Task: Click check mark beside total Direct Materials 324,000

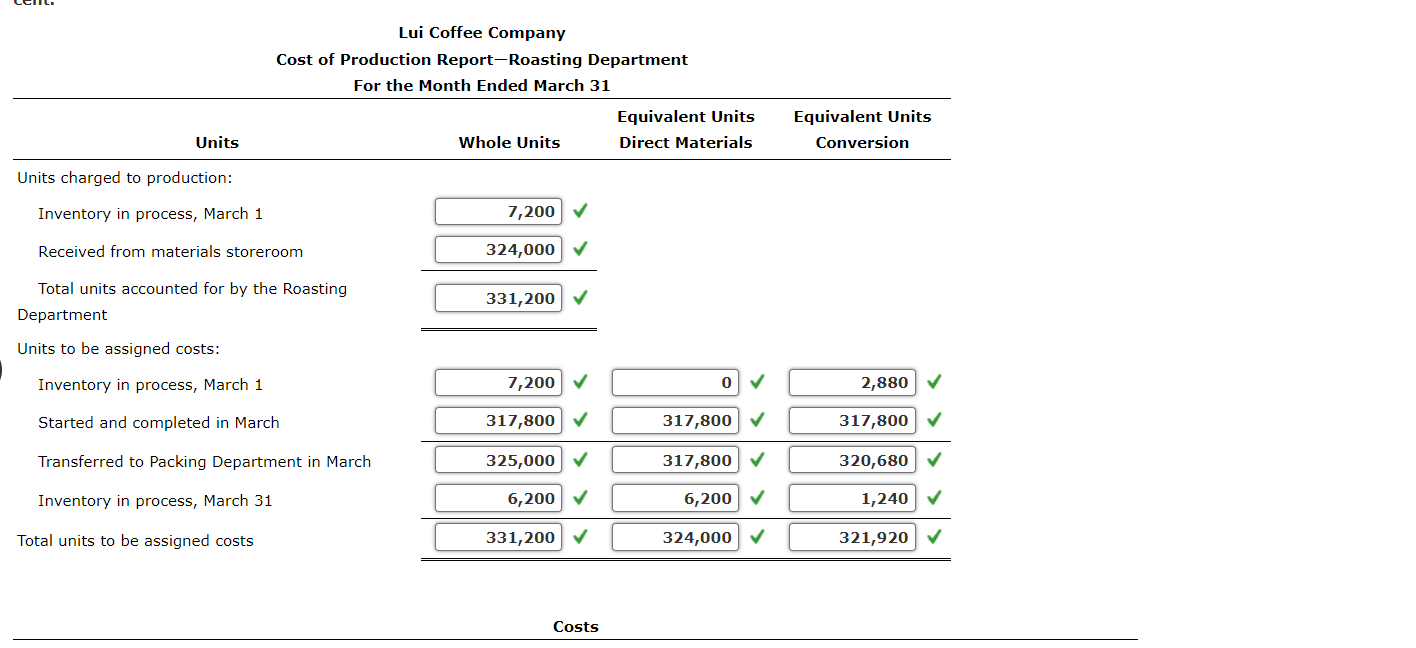Action: pos(757,537)
